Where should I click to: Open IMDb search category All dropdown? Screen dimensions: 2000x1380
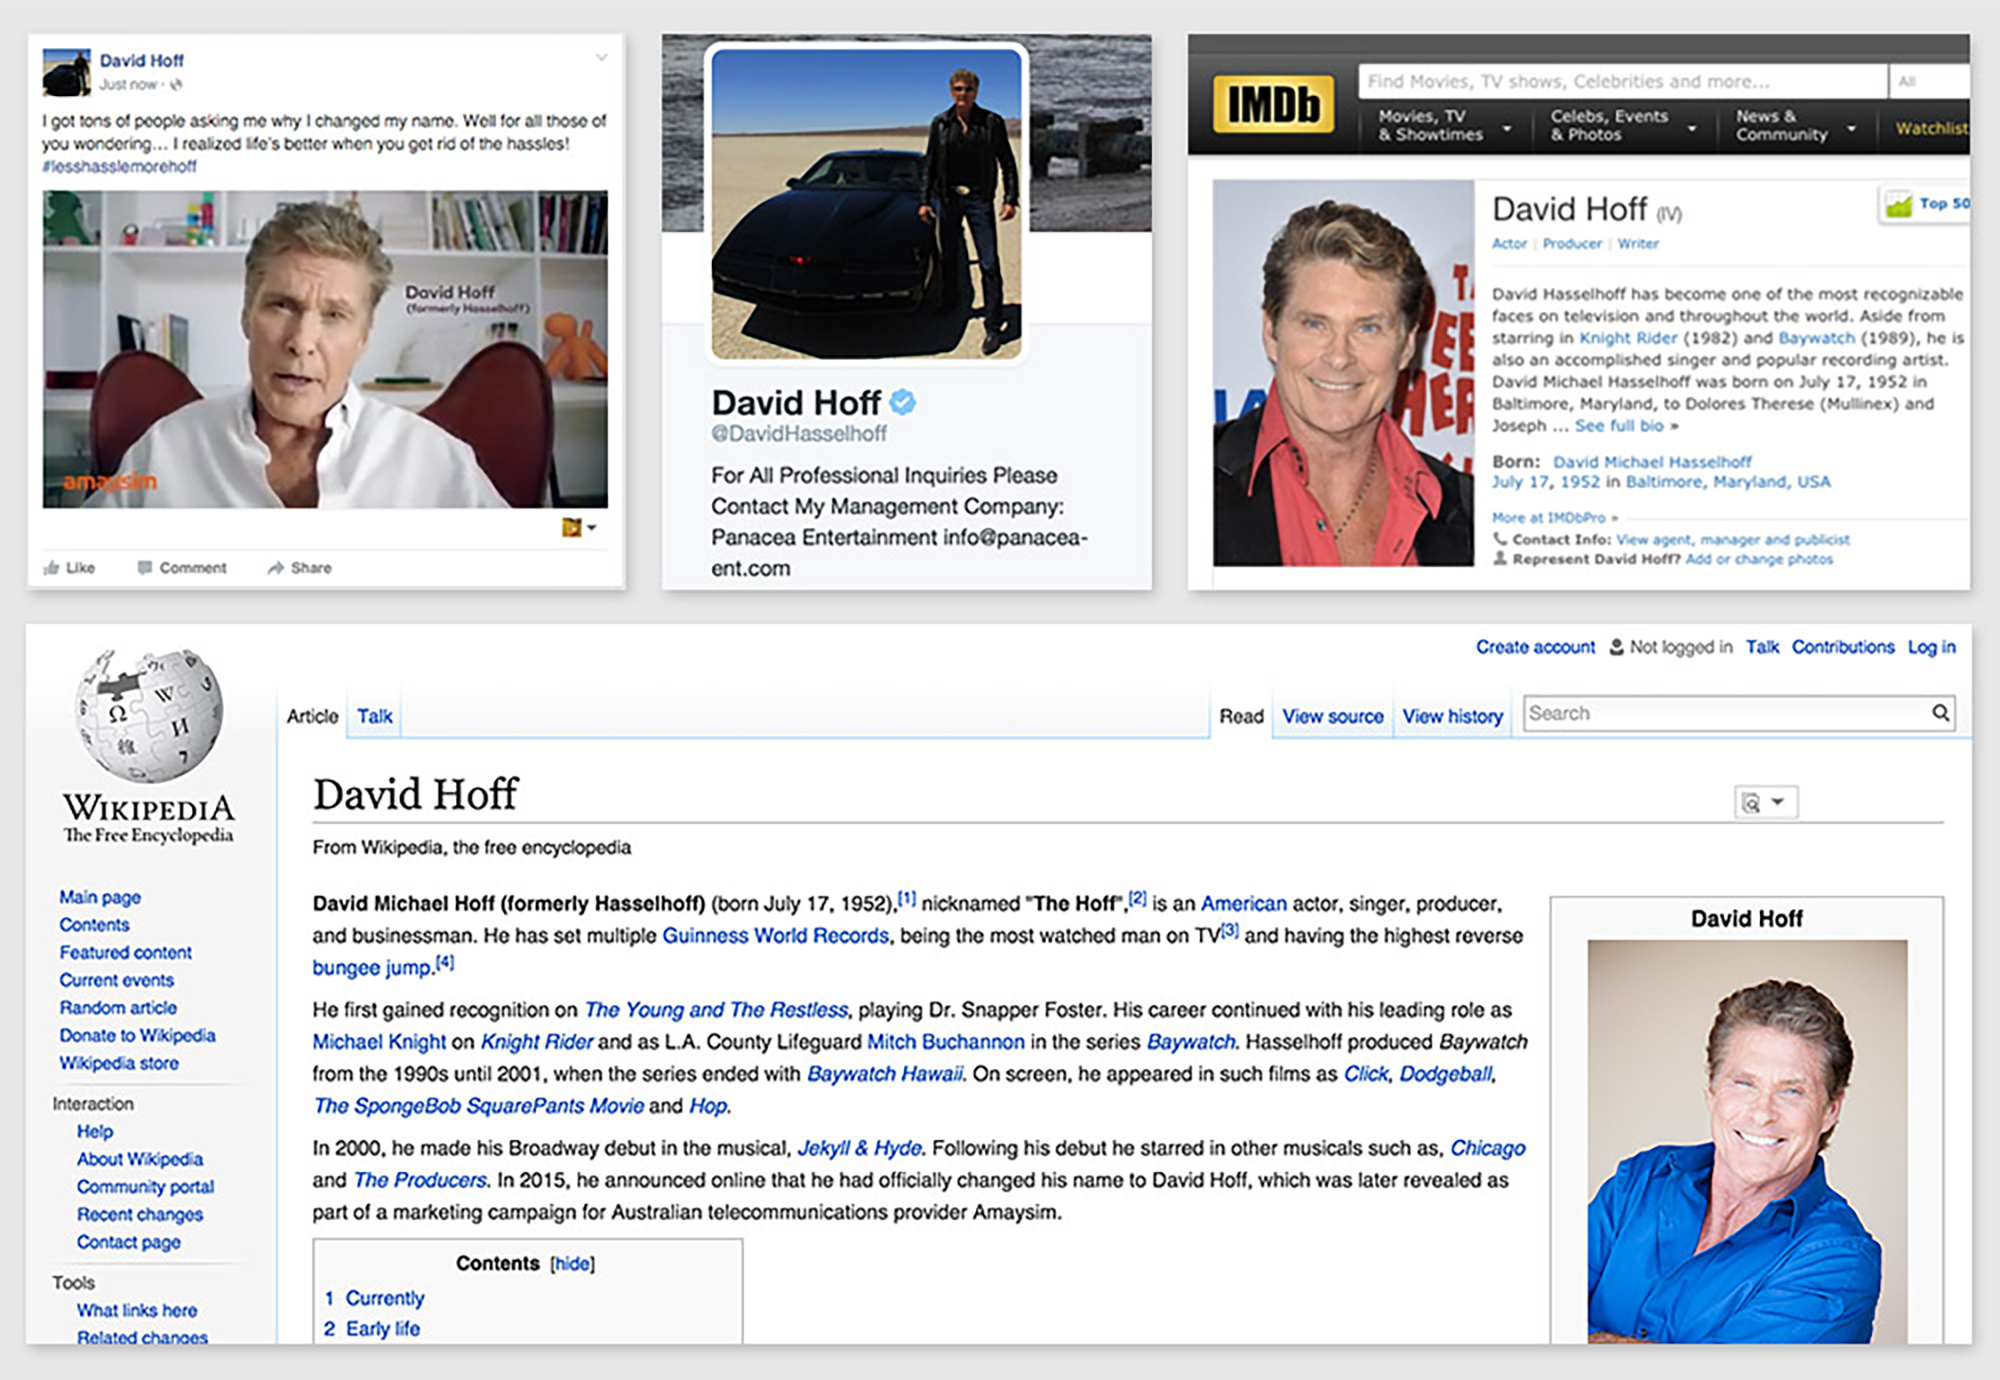1929,82
